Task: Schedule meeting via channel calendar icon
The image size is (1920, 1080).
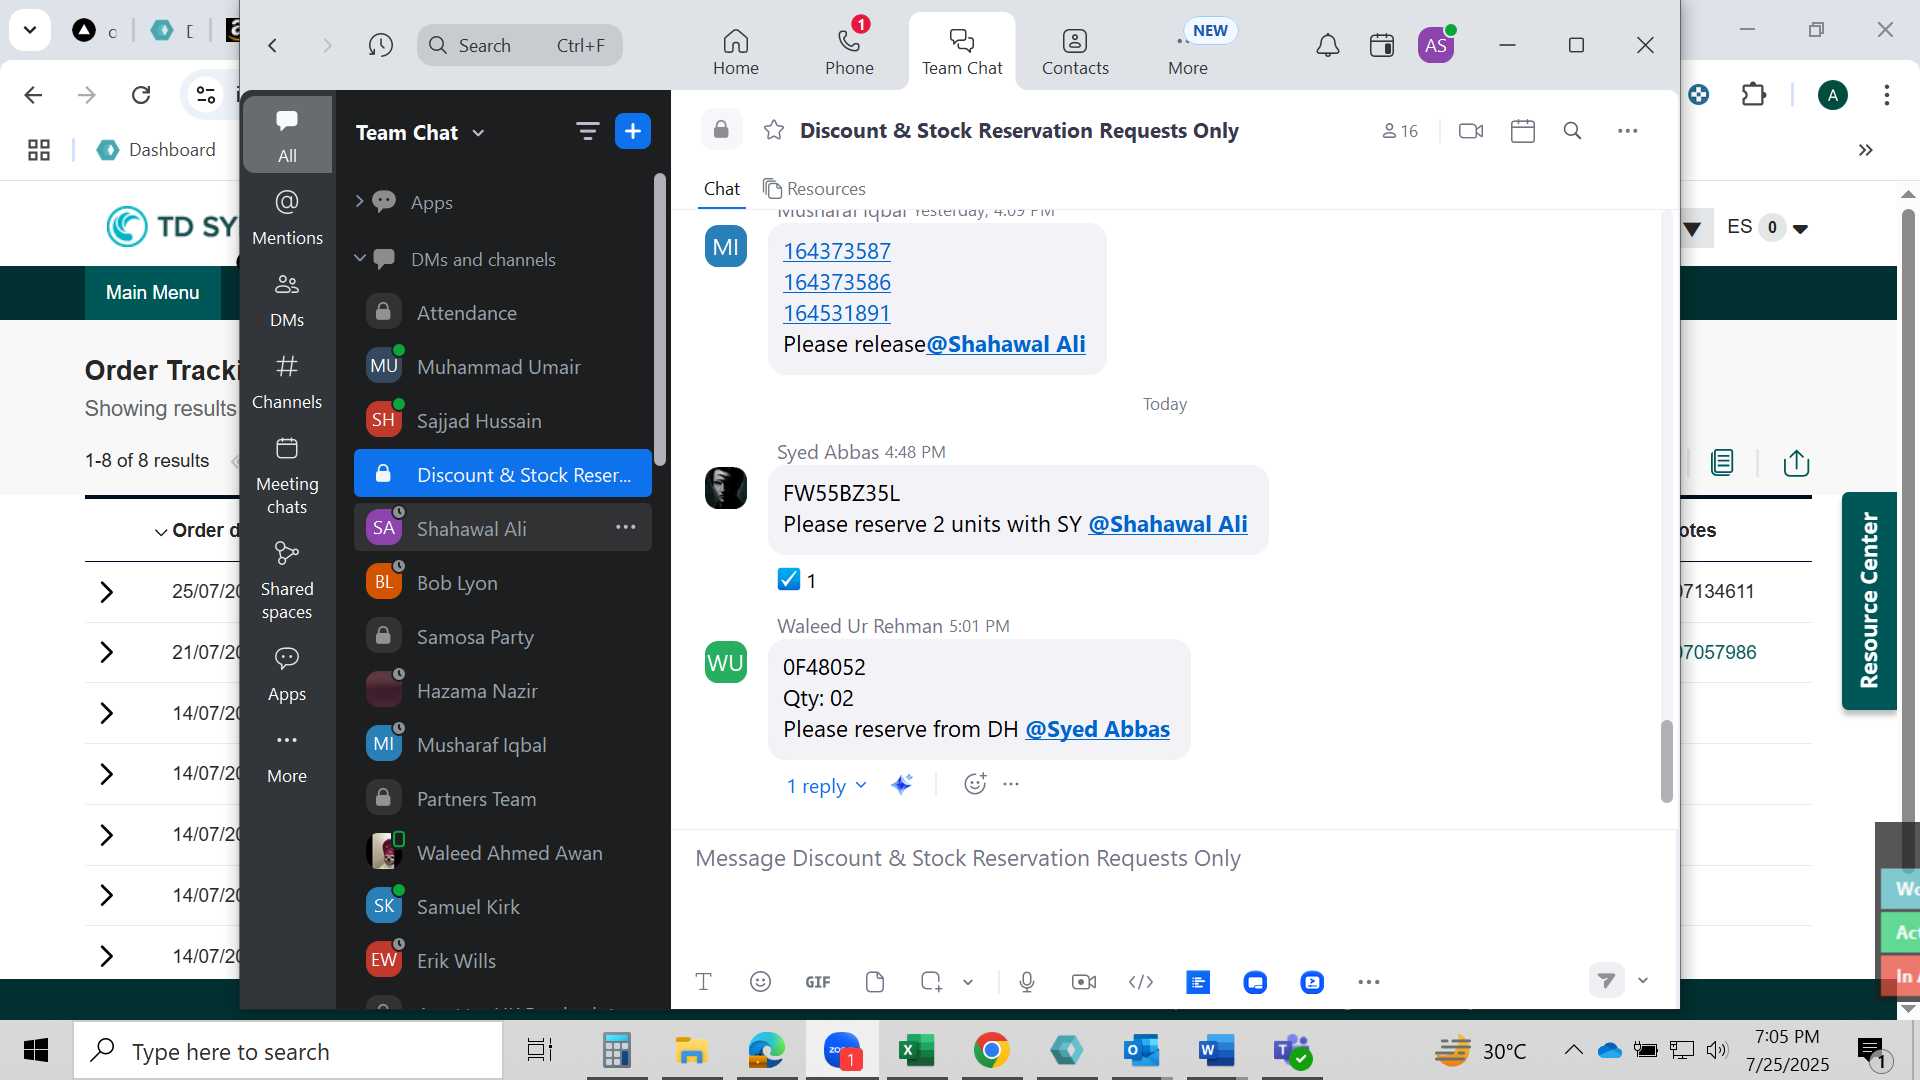Action: 1522,131
